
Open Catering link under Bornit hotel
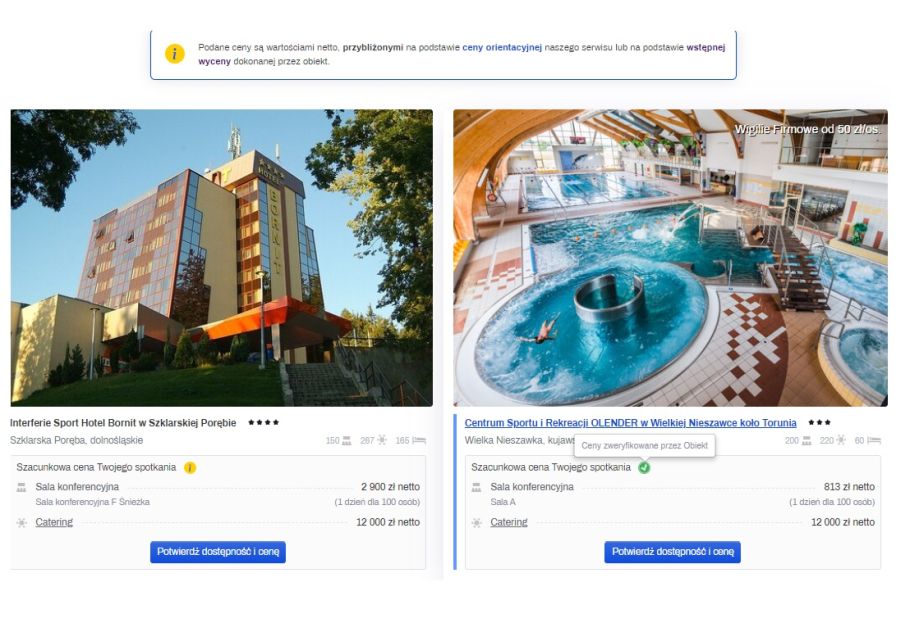pyautogui.click(x=54, y=522)
